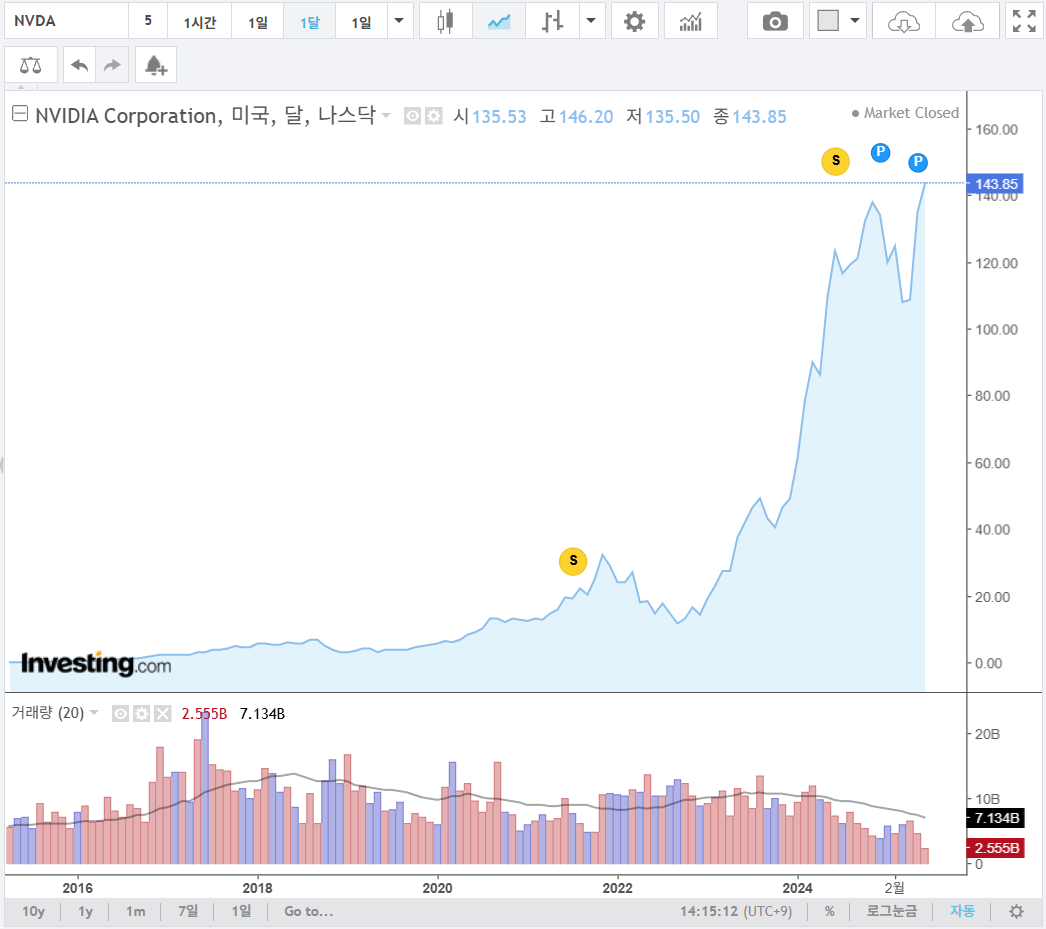Open compare symbols scale icon
The height and width of the screenshot is (929, 1046).
(31, 65)
